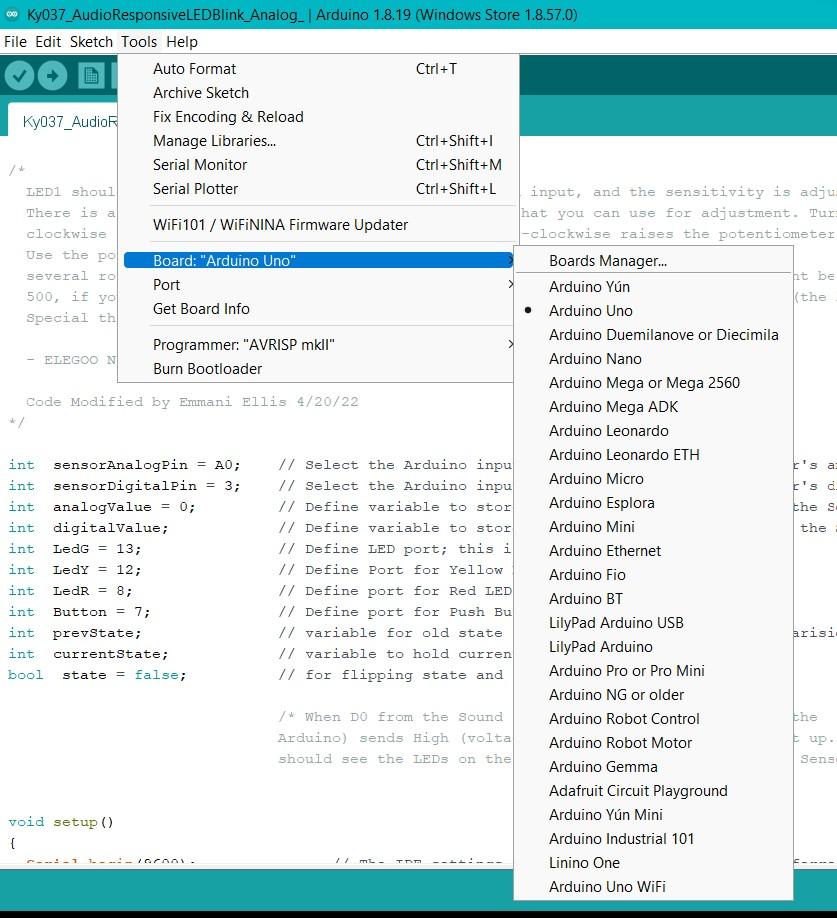837x918 pixels.
Task: Choose Auto Format from Tools menu
Action: point(318,69)
